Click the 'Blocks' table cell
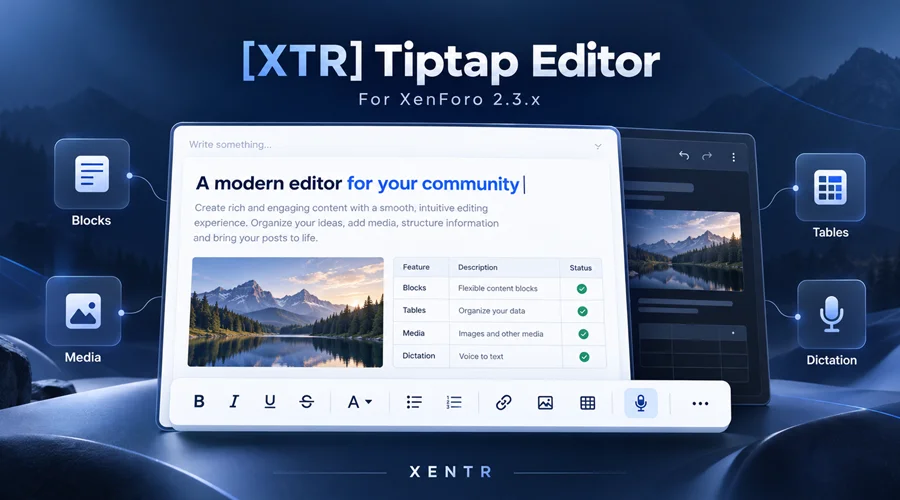The image size is (900, 500). pos(414,288)
